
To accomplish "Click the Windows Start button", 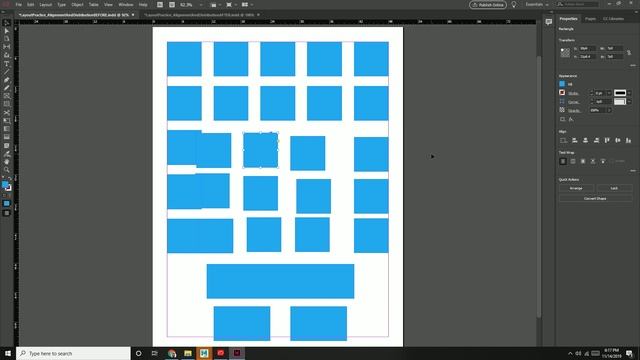I will pyautogui.click(x=8, y=353).
